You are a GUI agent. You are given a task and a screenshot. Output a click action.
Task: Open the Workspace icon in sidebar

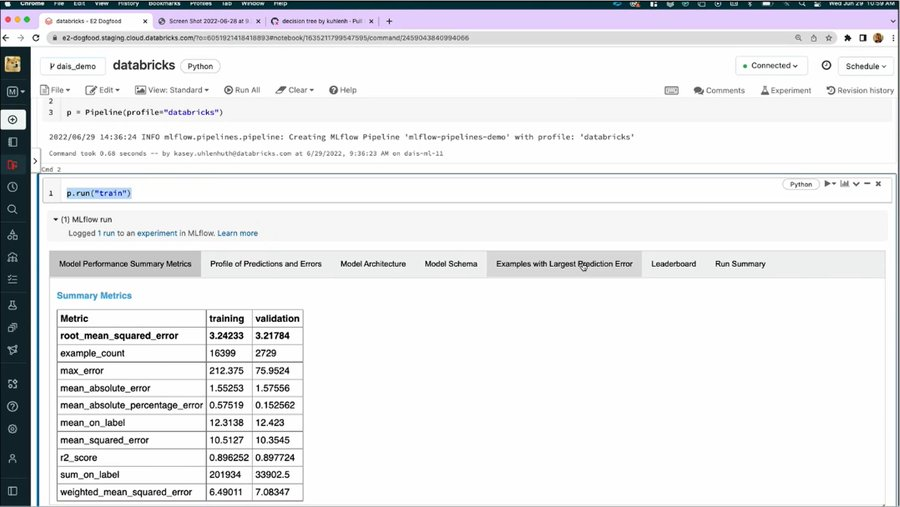click(x=13, y=142)
